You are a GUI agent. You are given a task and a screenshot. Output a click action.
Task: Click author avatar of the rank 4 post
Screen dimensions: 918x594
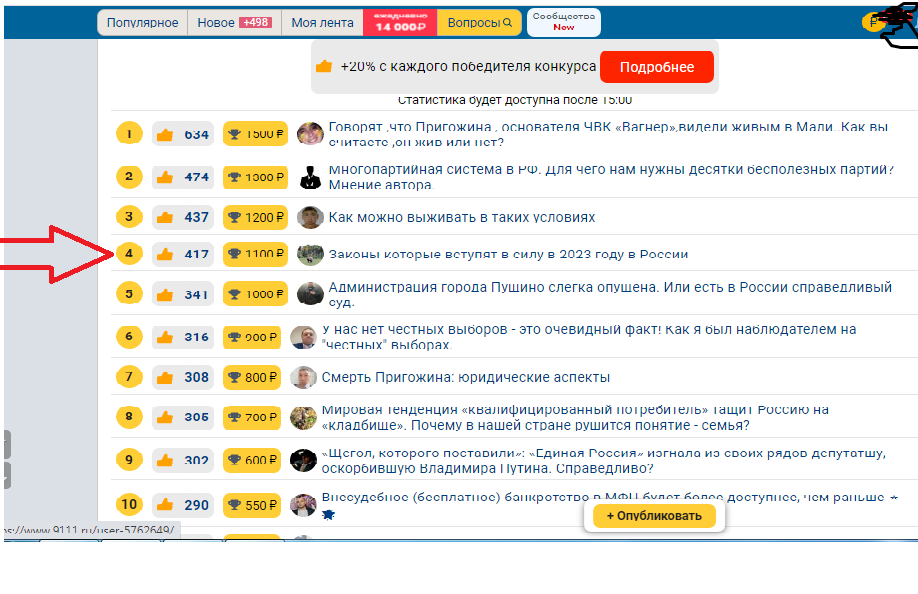coord(311,254)
